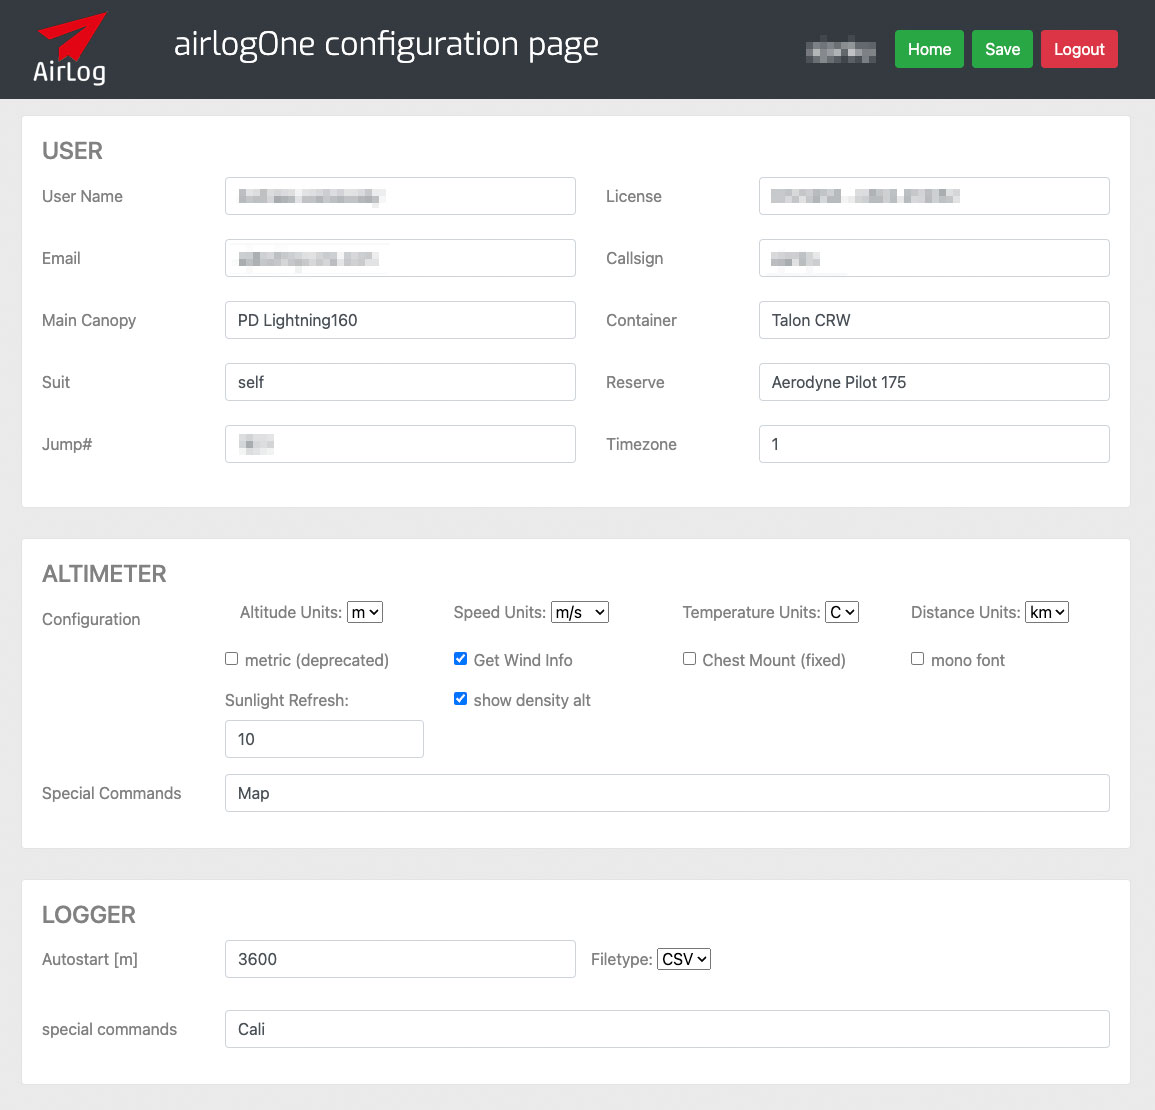This screenshot has height=1110, width=1155.
Task: Edit the Autostart [m] field
Action: coord(400,959)
